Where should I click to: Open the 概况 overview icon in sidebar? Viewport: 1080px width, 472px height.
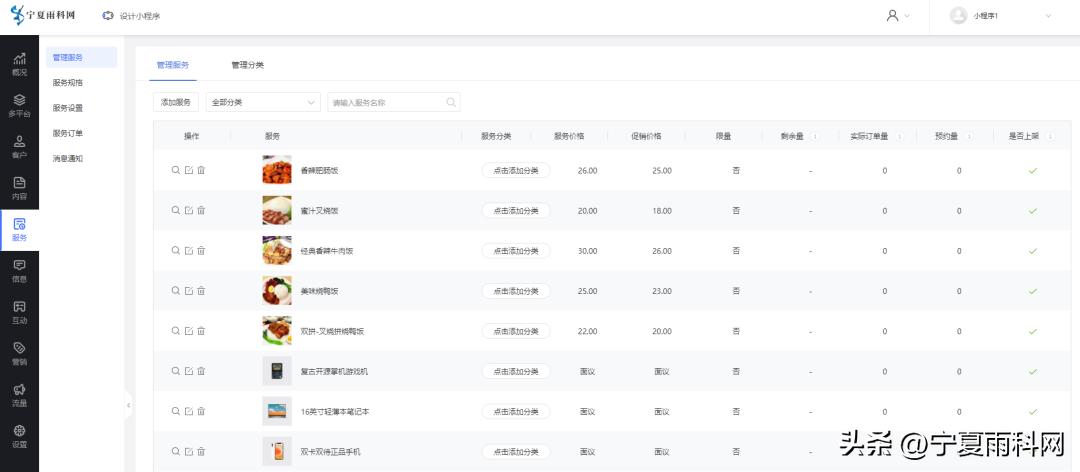(x=19, y=64)
